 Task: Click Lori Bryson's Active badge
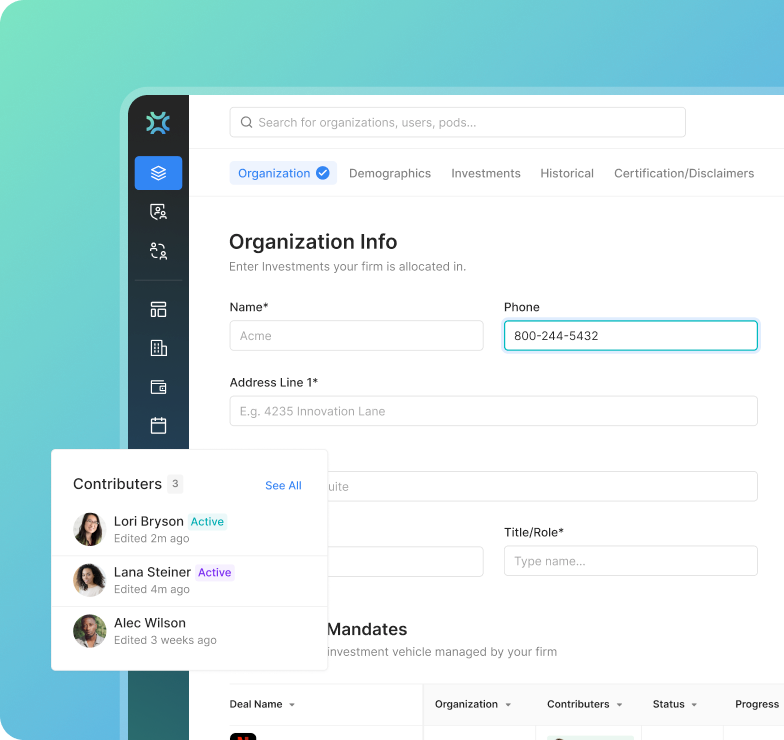tap(208, 522)
